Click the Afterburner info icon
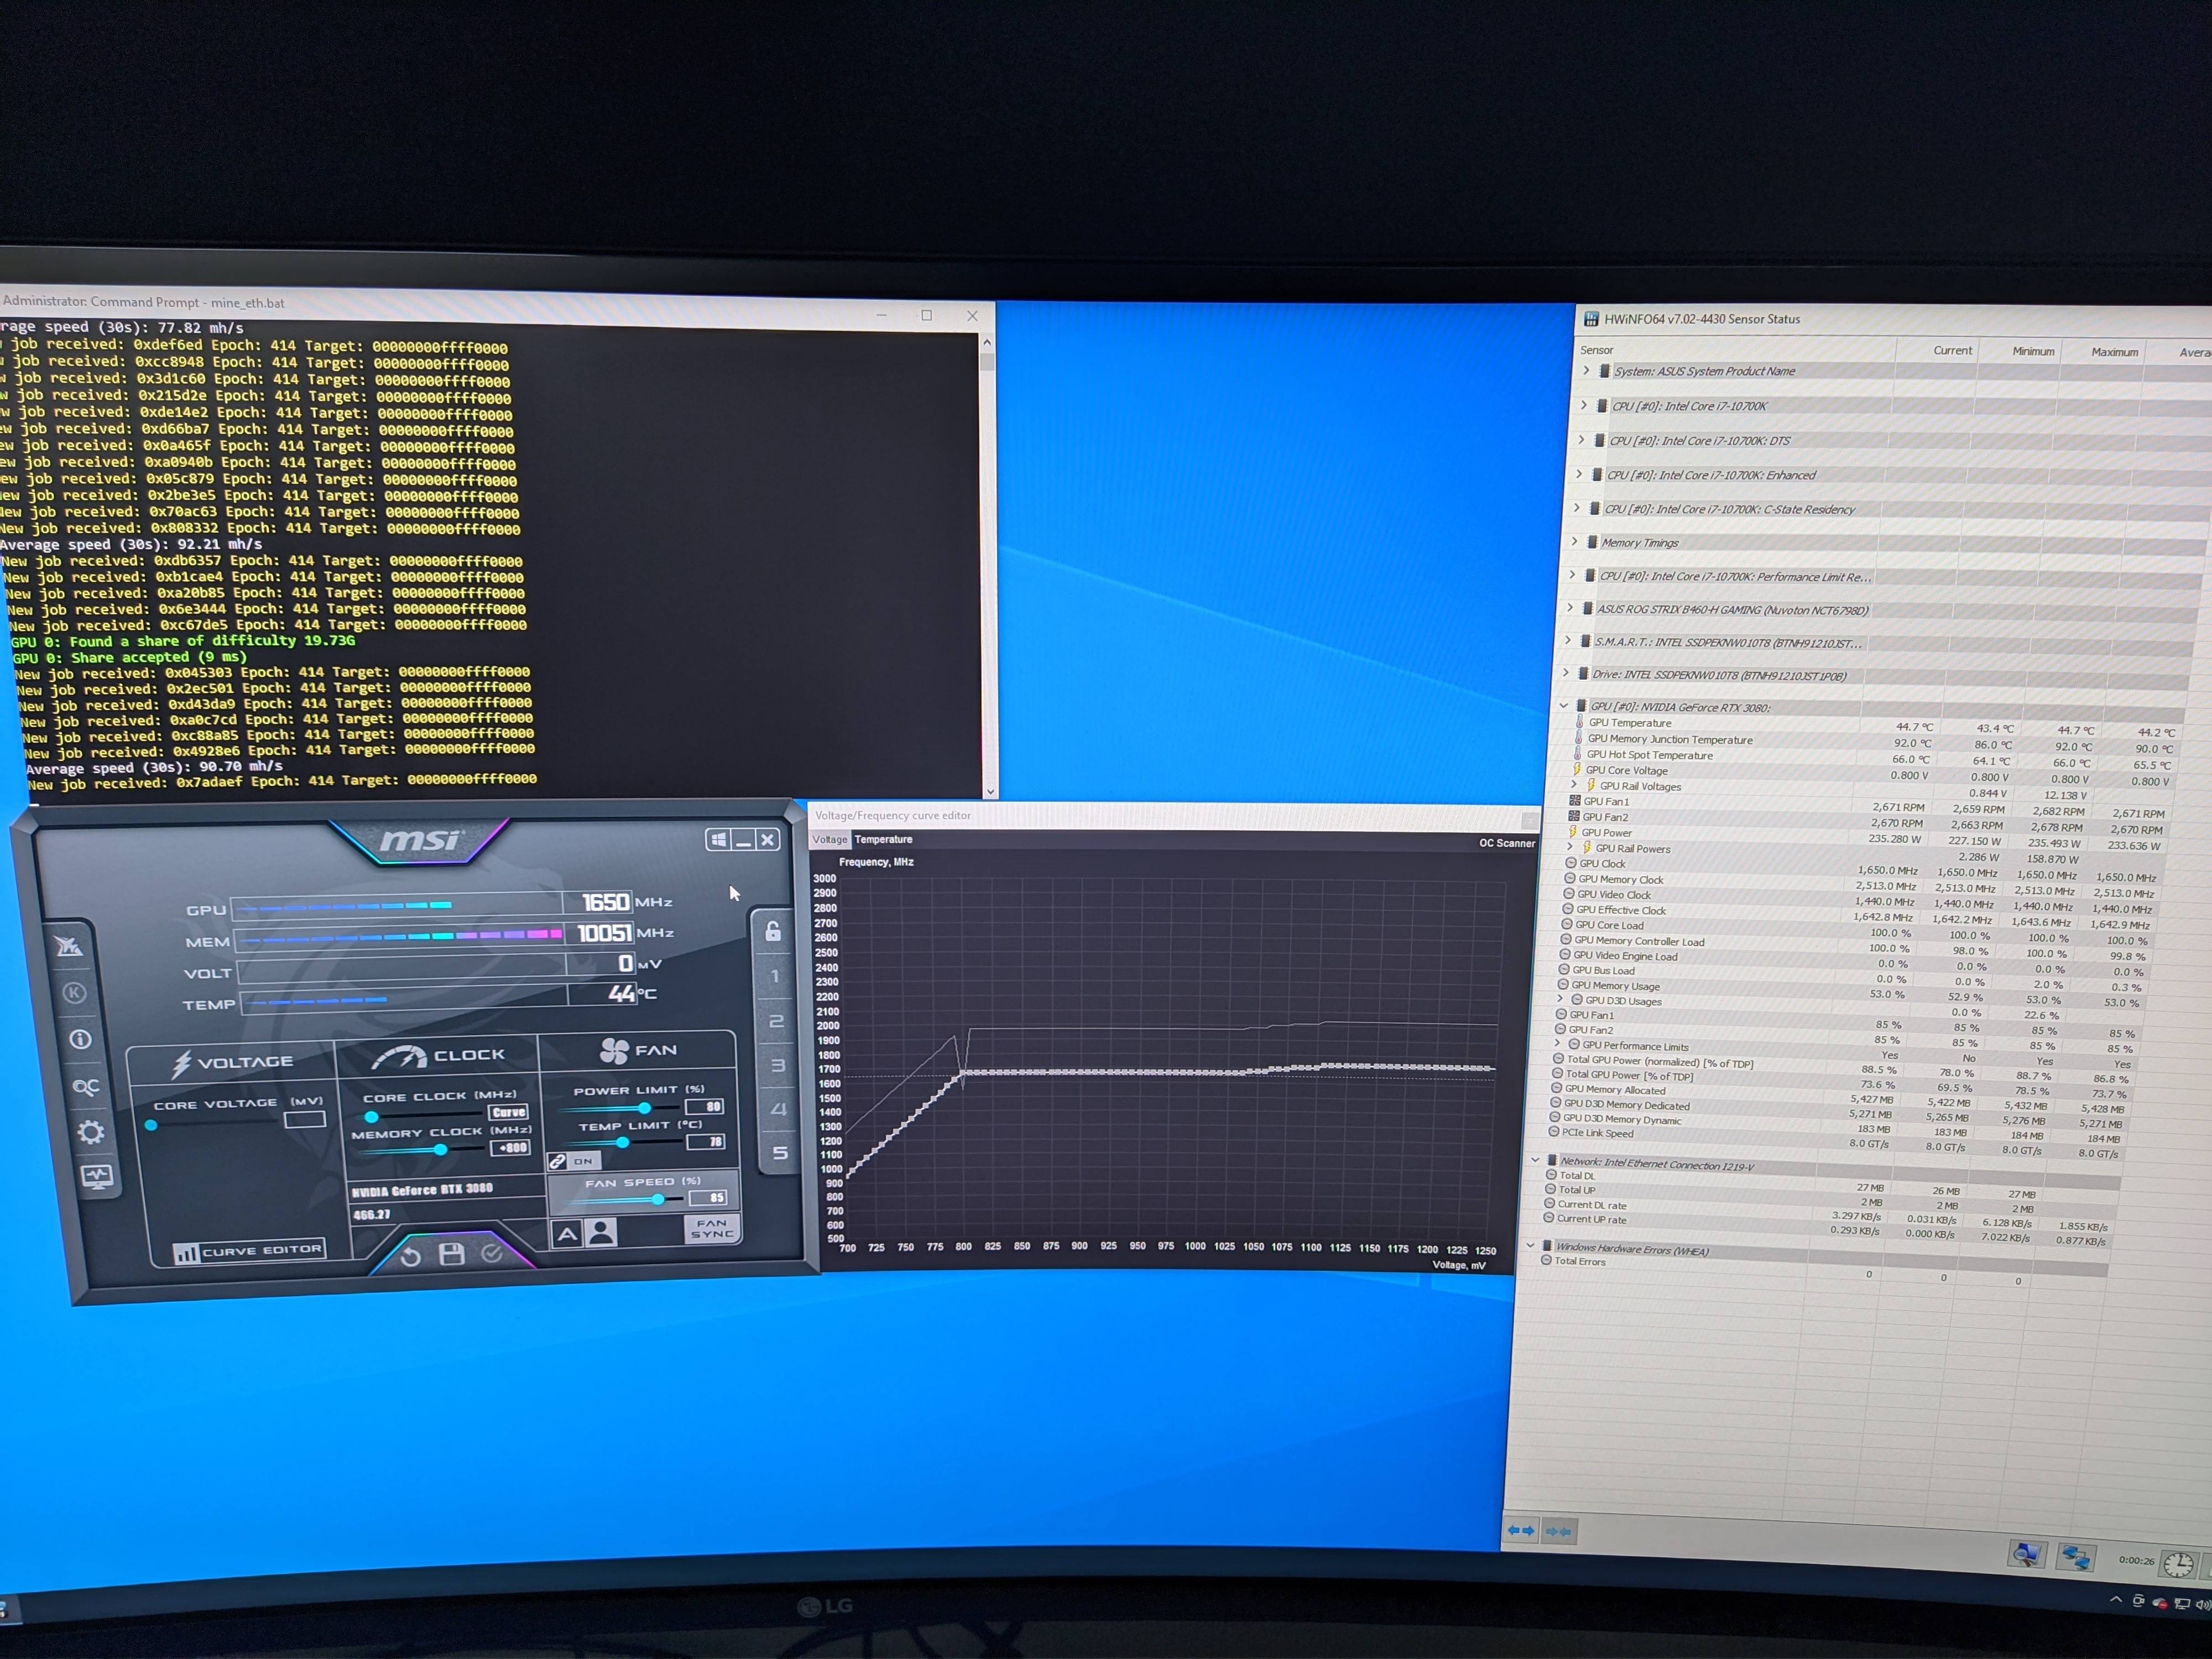Screen dimensions: 2212x1659 coord(80,1039)
